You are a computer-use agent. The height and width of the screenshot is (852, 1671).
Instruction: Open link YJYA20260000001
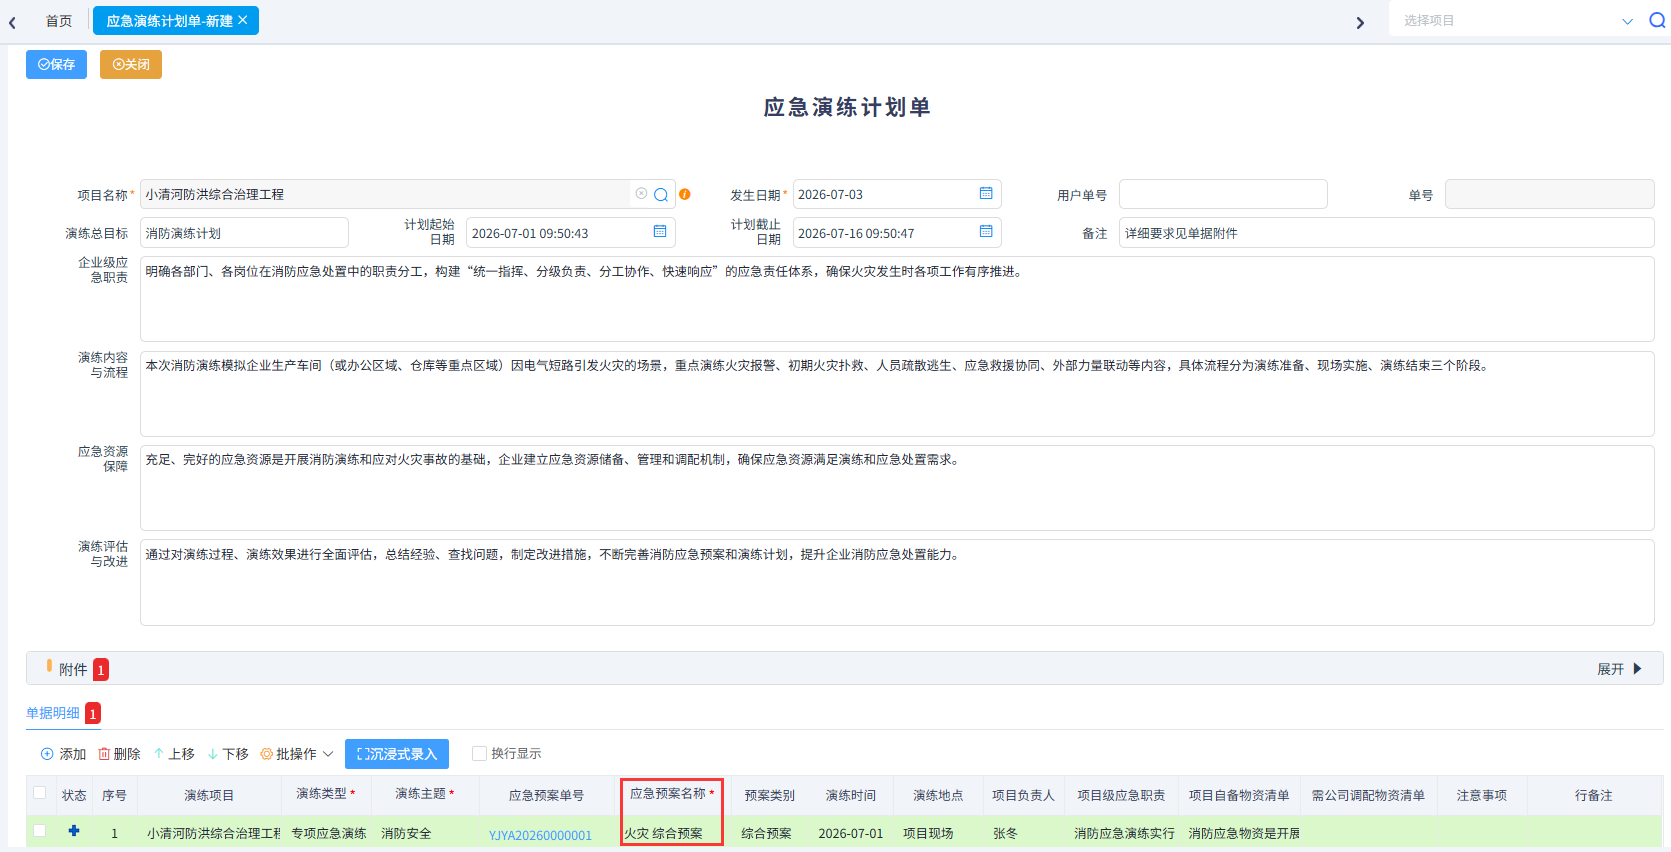tap(540, 835)
